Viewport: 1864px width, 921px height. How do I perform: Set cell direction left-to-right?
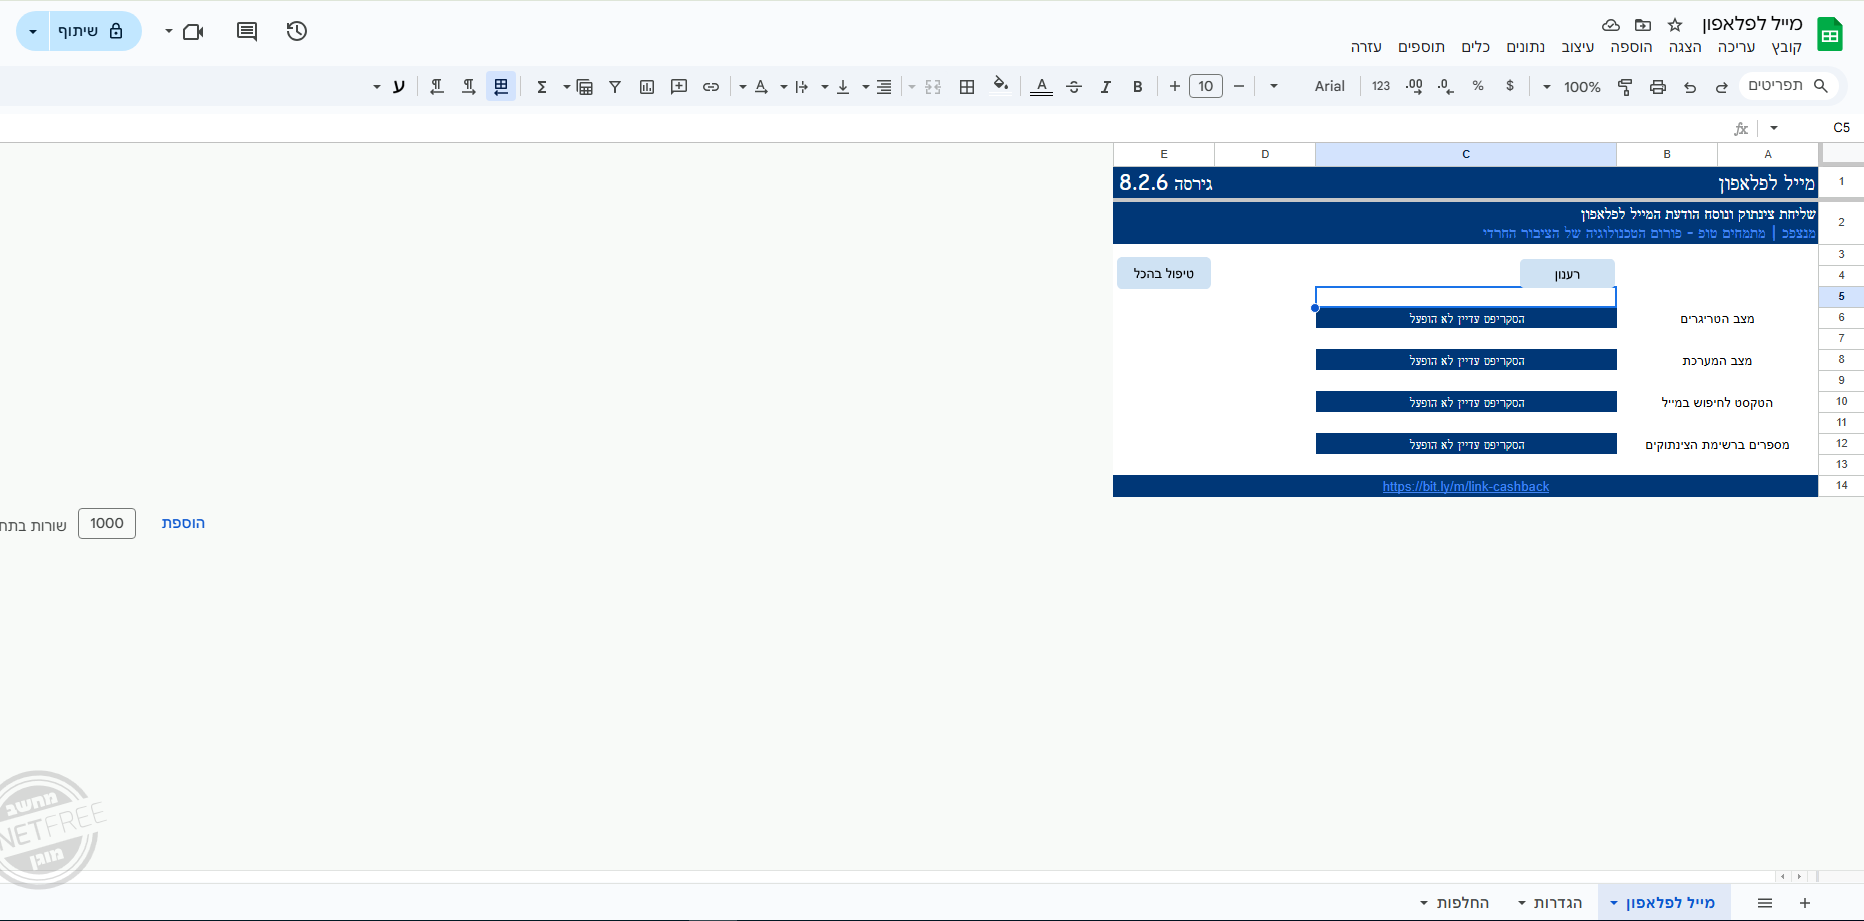[469, 87]
